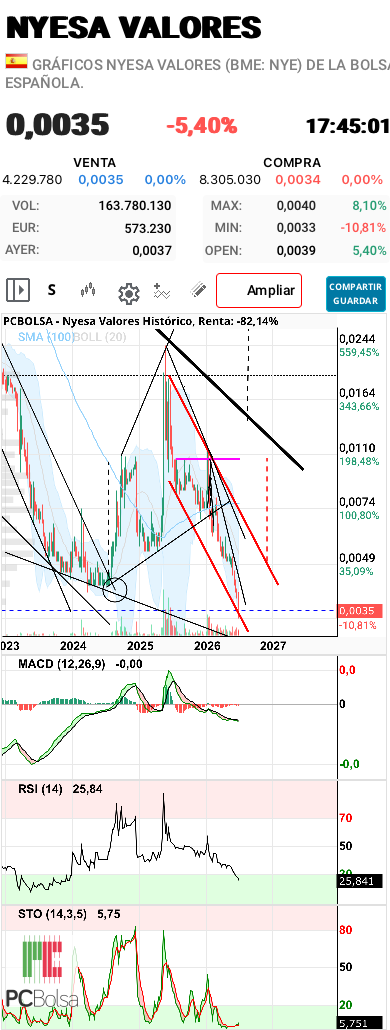Click the NYESA VALORES title
The height and width of the screenshot is (1030, 390).
coord(133,28)
